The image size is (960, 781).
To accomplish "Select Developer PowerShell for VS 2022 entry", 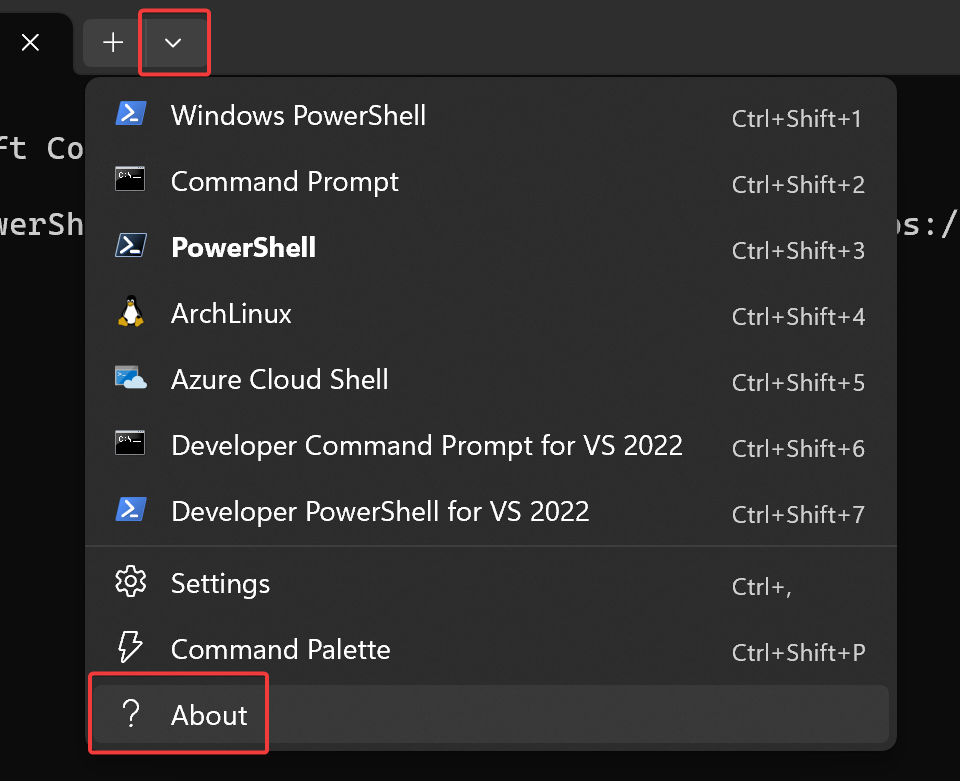I will click(x=490, y=512).
